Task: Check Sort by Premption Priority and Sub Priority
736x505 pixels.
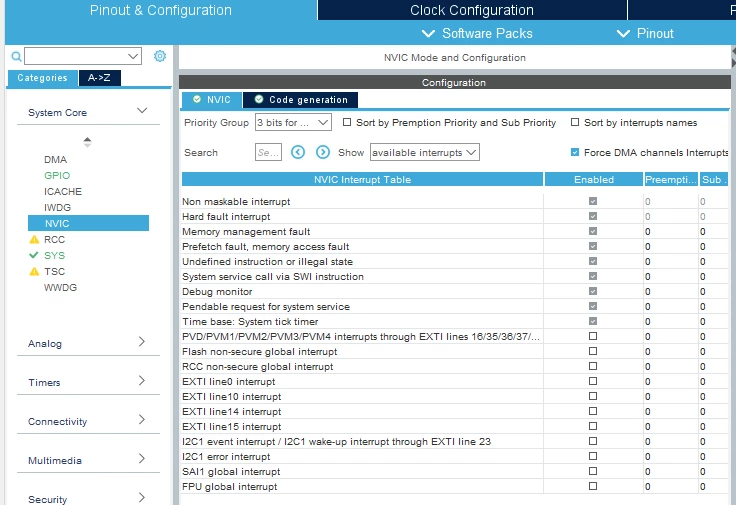Action: 347,122
